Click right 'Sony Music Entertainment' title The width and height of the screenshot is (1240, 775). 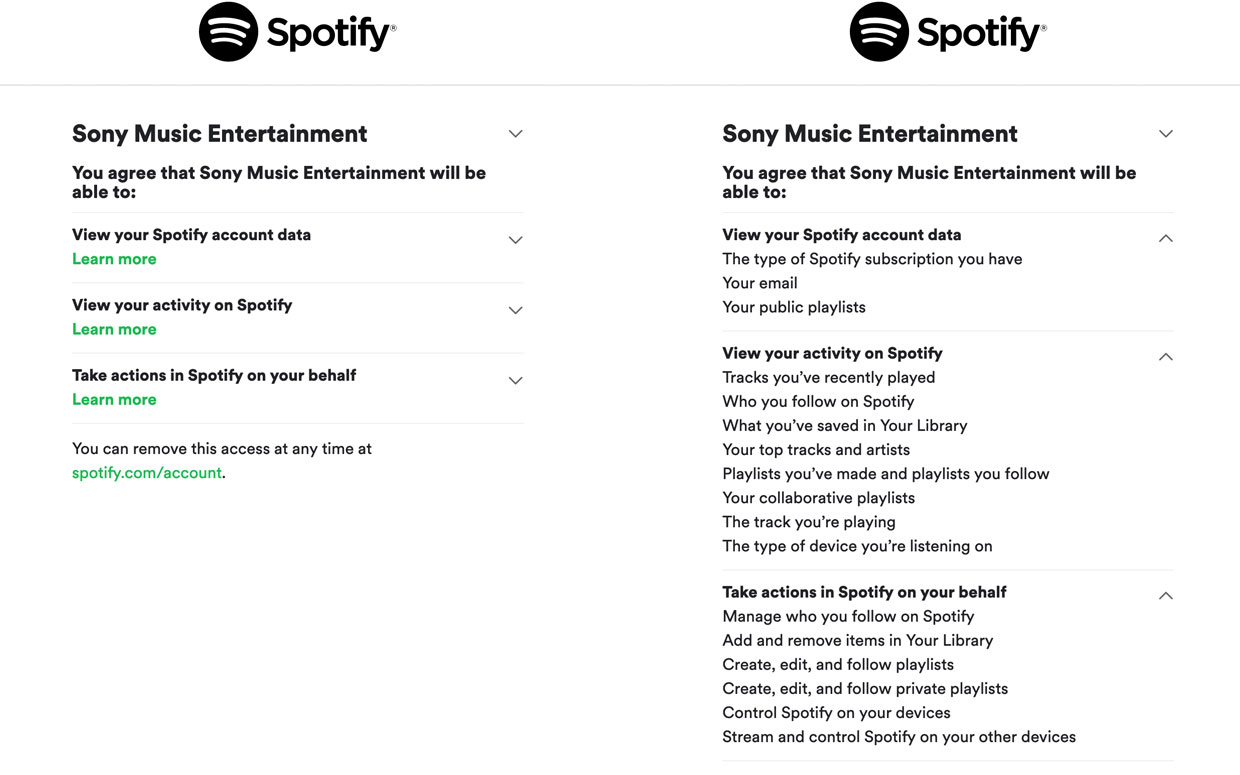(869, 134)
